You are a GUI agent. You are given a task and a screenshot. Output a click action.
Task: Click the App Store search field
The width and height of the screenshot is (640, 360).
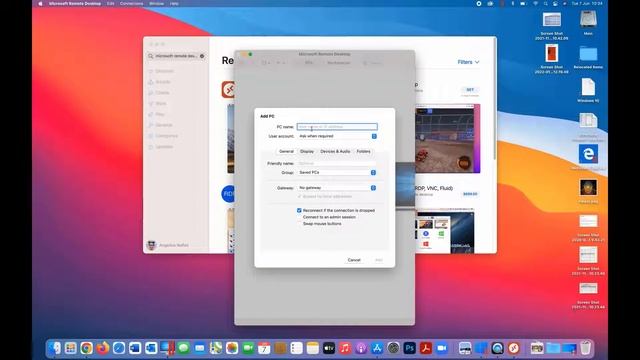tap(176, 56)
